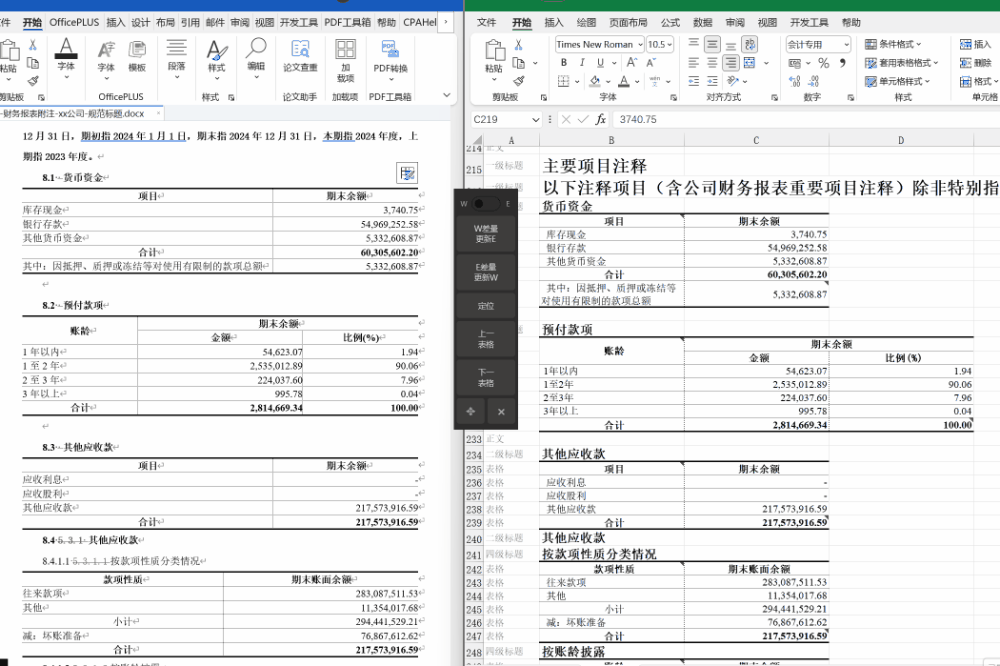Click the 定位 locate button

pyautogui.click(x=486, y=306)
